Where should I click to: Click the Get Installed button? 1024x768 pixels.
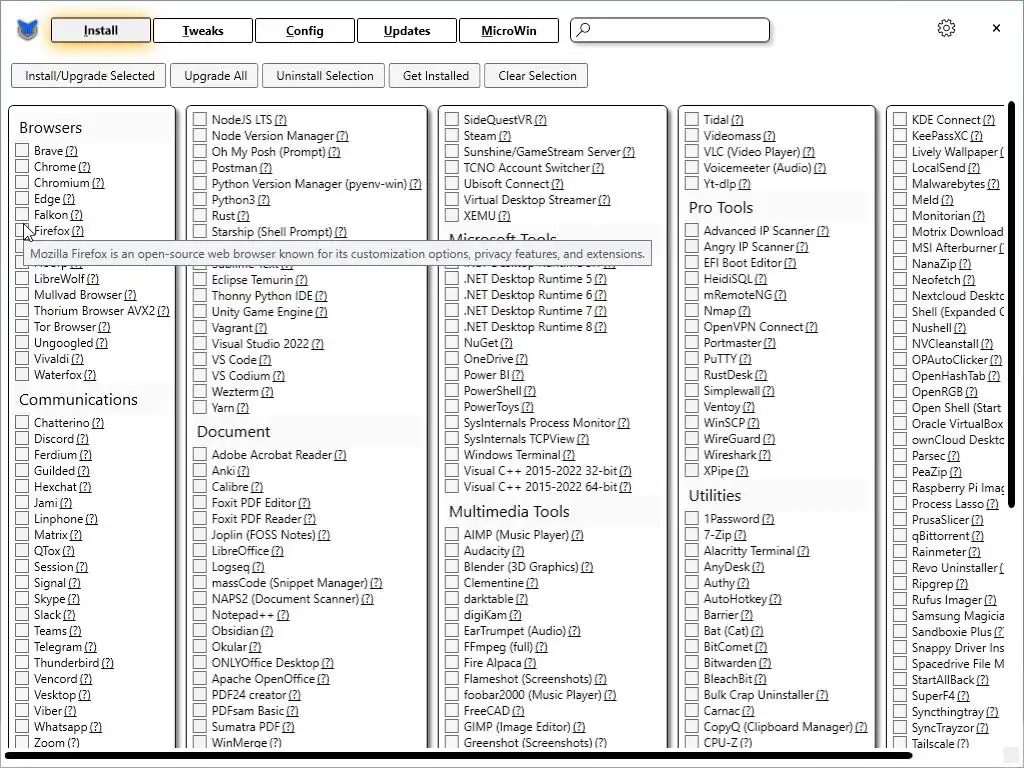pyautogui.click(x=436, y=76)
